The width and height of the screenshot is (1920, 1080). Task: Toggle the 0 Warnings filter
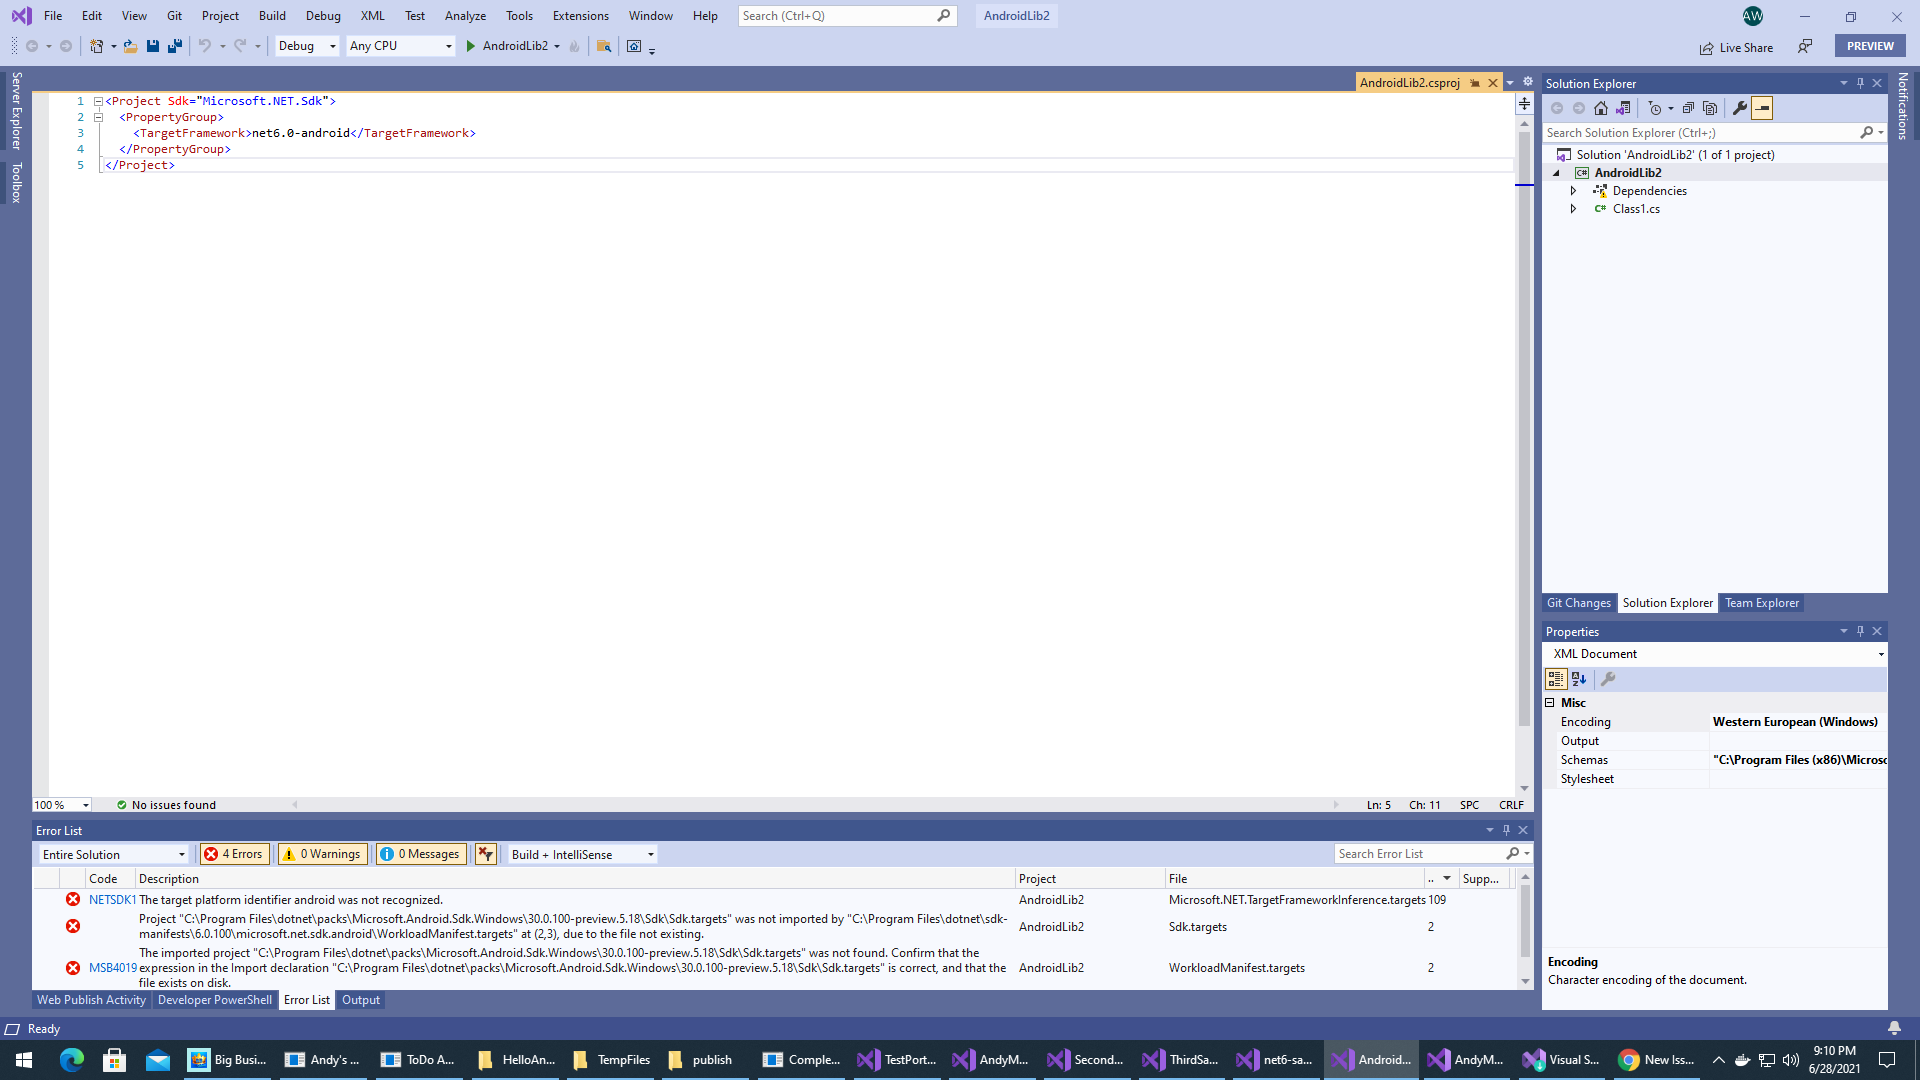coord(322,854)
